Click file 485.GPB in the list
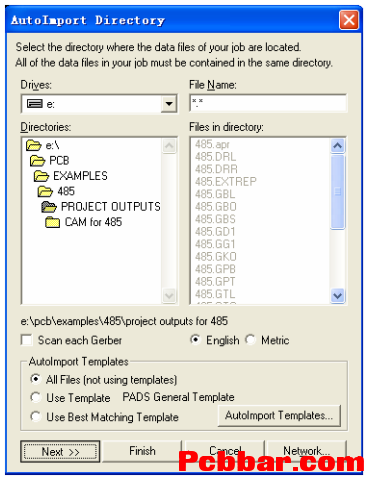Image resolution: width=367 pixels, height=477 pixels. point(215,269)
